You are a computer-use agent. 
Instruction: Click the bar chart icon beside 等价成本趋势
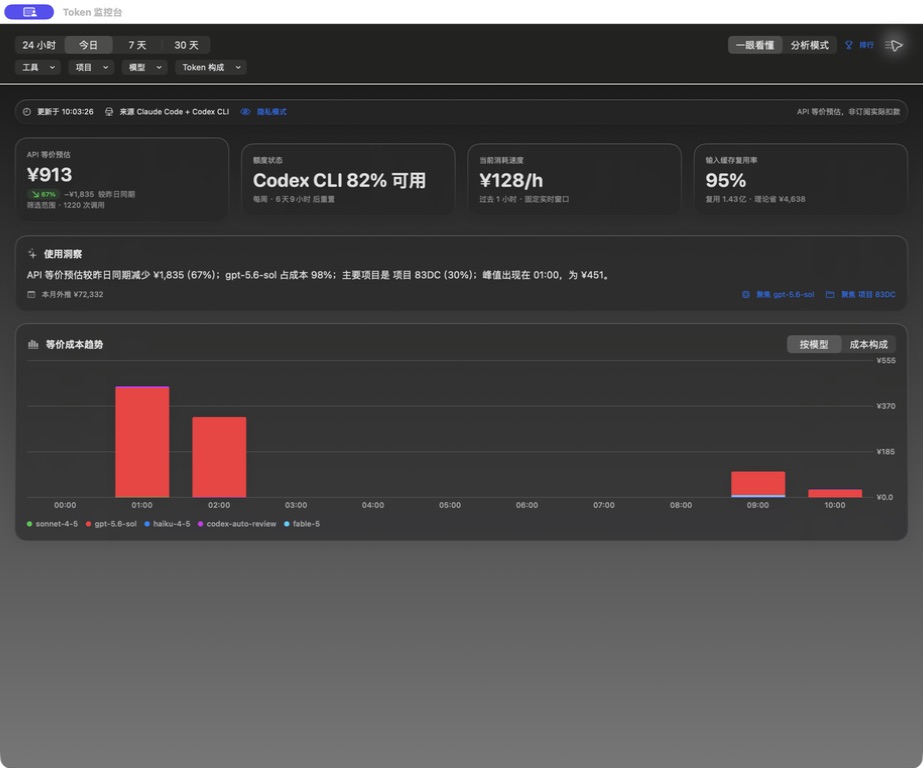[x=33, y=344]
